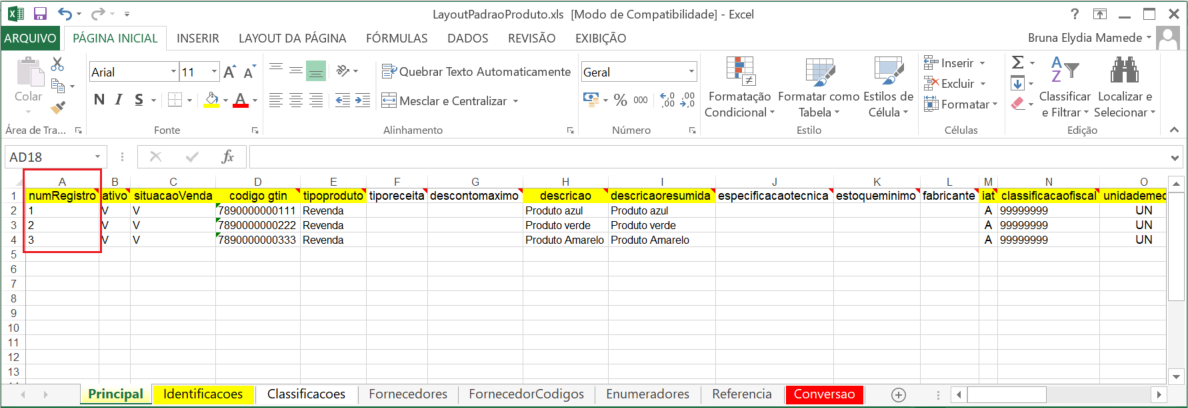Apply the yellow fill color

(x=211, y=100)
